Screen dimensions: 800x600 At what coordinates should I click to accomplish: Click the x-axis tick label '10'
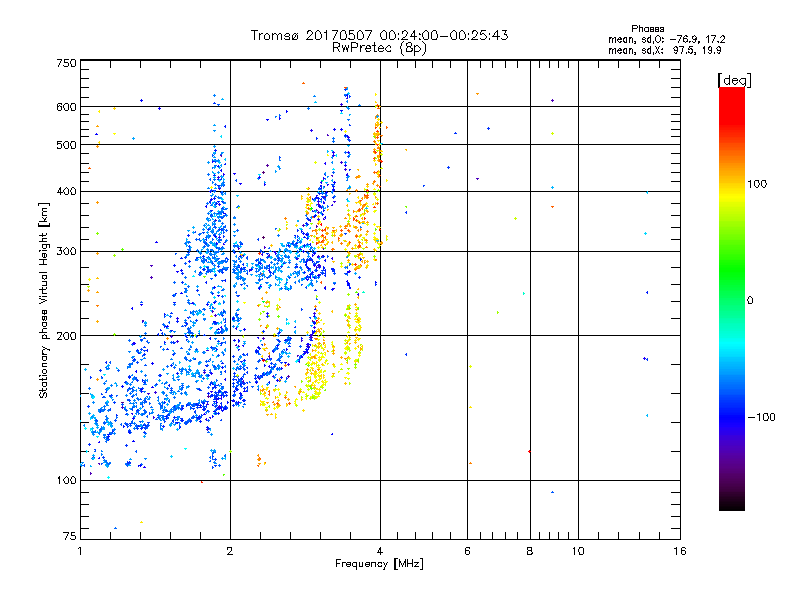pos(578,551)
